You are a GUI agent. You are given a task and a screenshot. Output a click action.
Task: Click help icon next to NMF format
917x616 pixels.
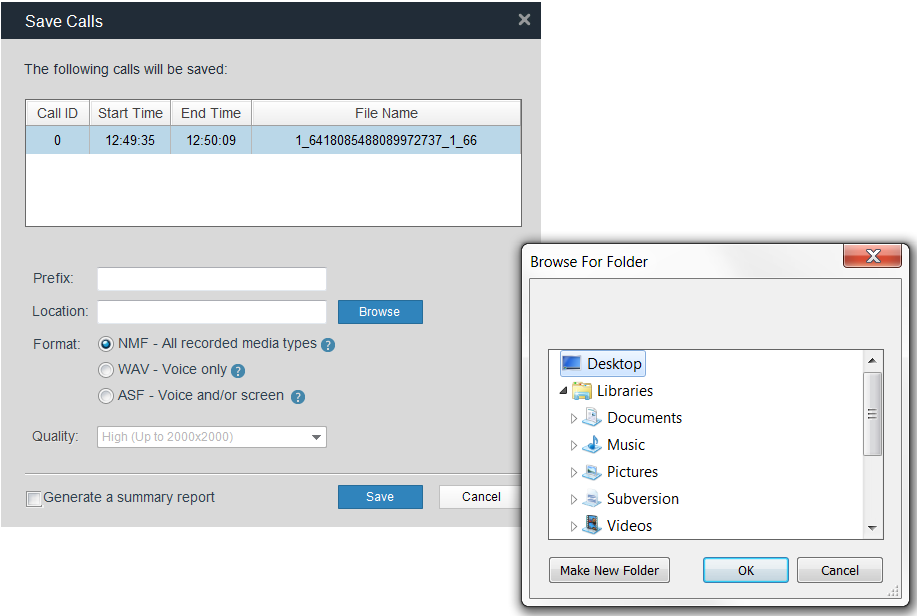click(x=328, y=345)
